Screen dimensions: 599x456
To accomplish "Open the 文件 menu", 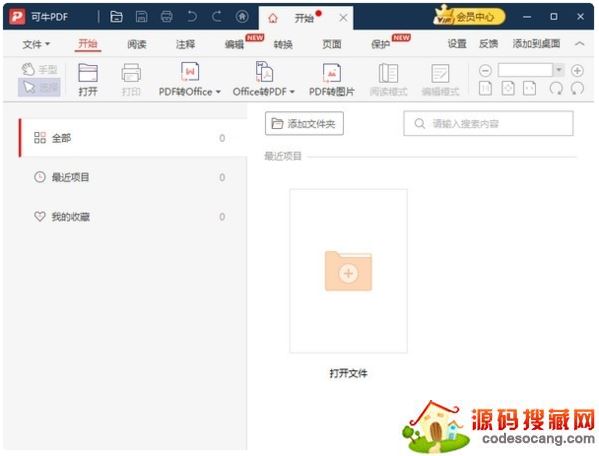I will click(x=36, y=44).
